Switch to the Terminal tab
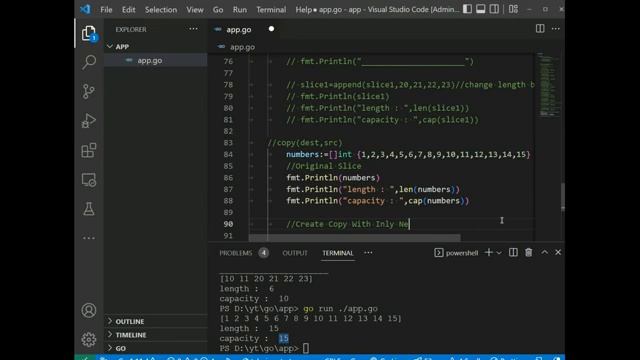Screen dimensions: 640x360 pyautogui.click(x=338, y=253)
